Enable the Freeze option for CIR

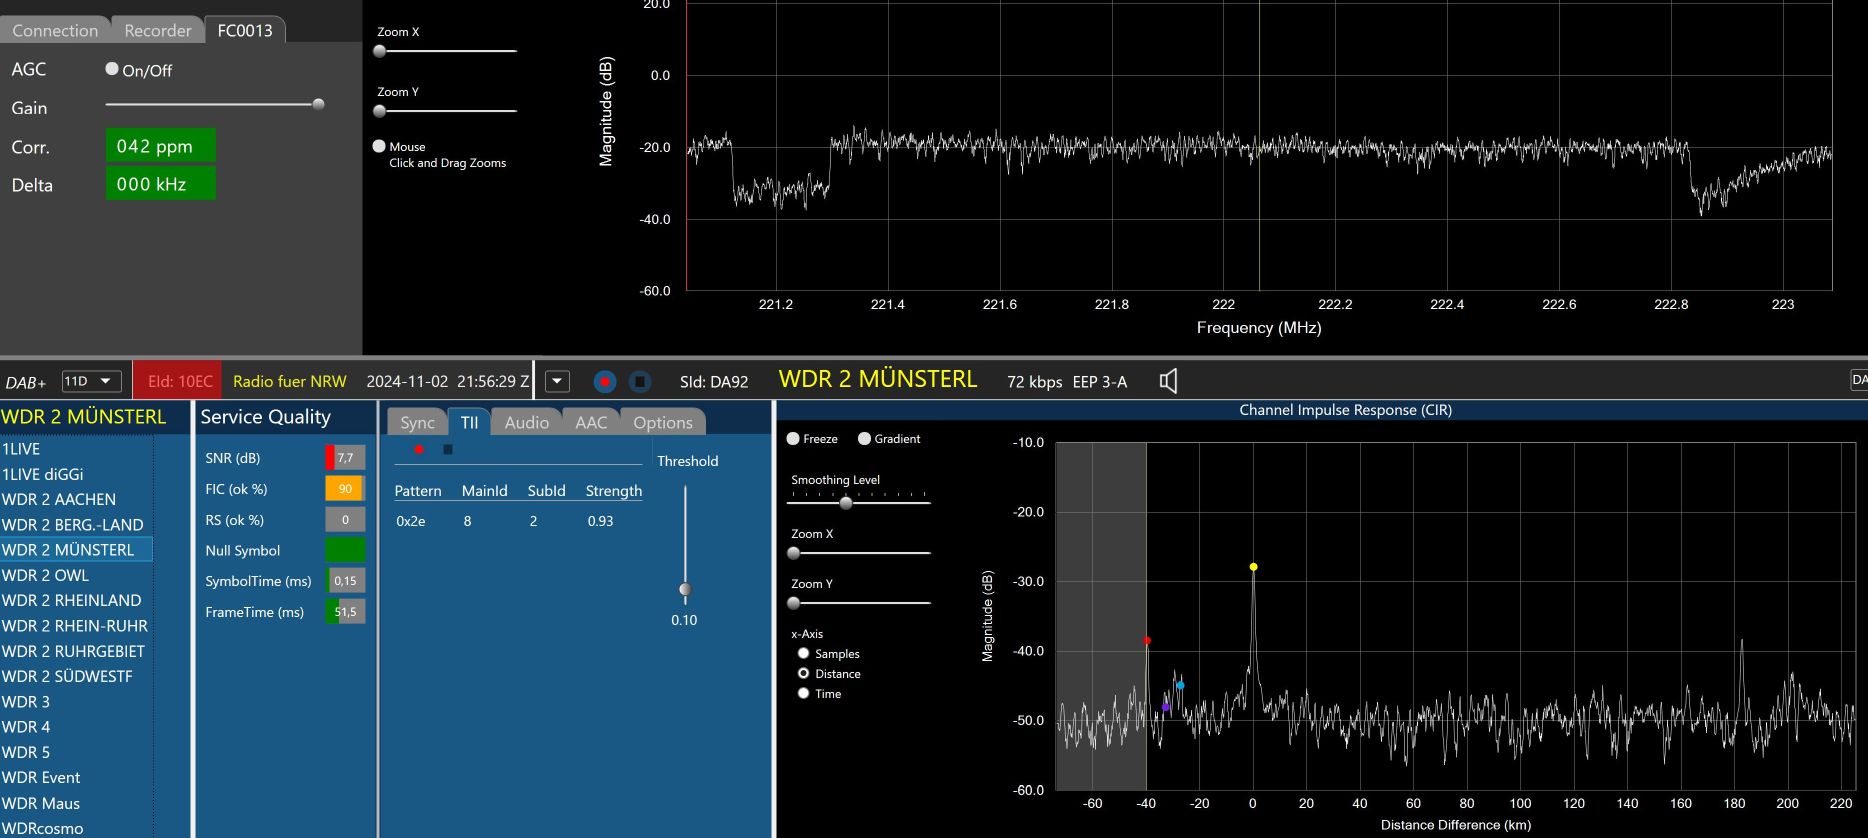tap(793, 439)
